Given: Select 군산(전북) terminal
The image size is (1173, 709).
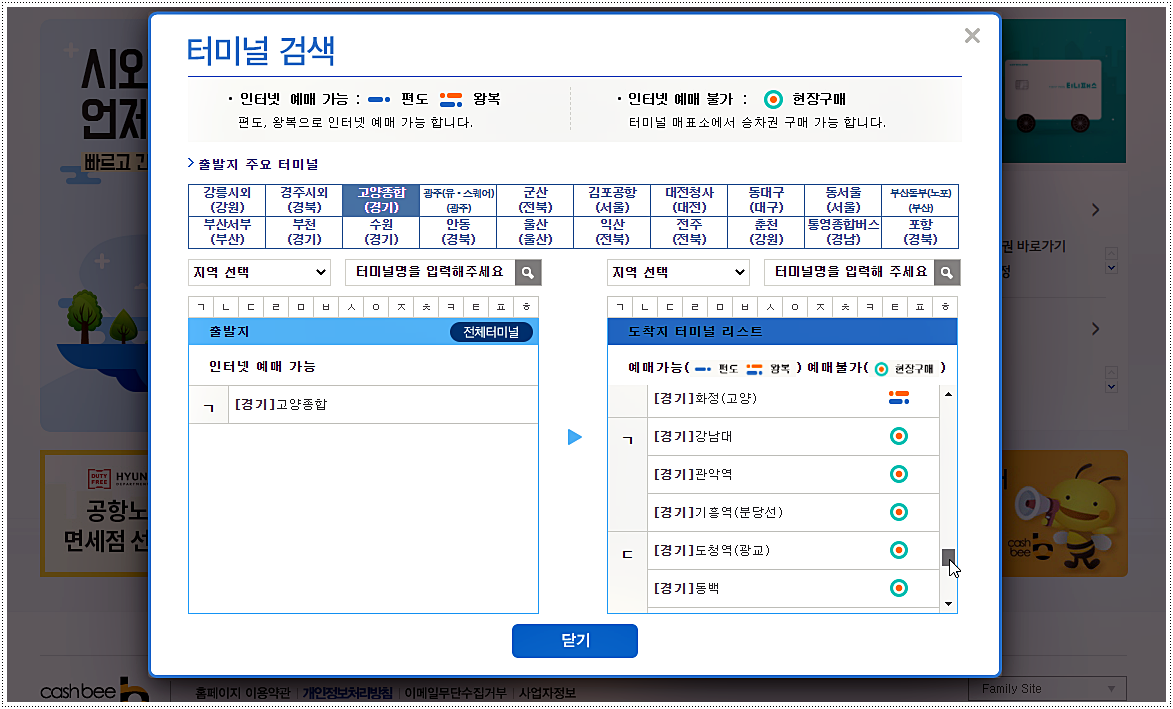Looking at the screenshot, I should coord(535,200).
